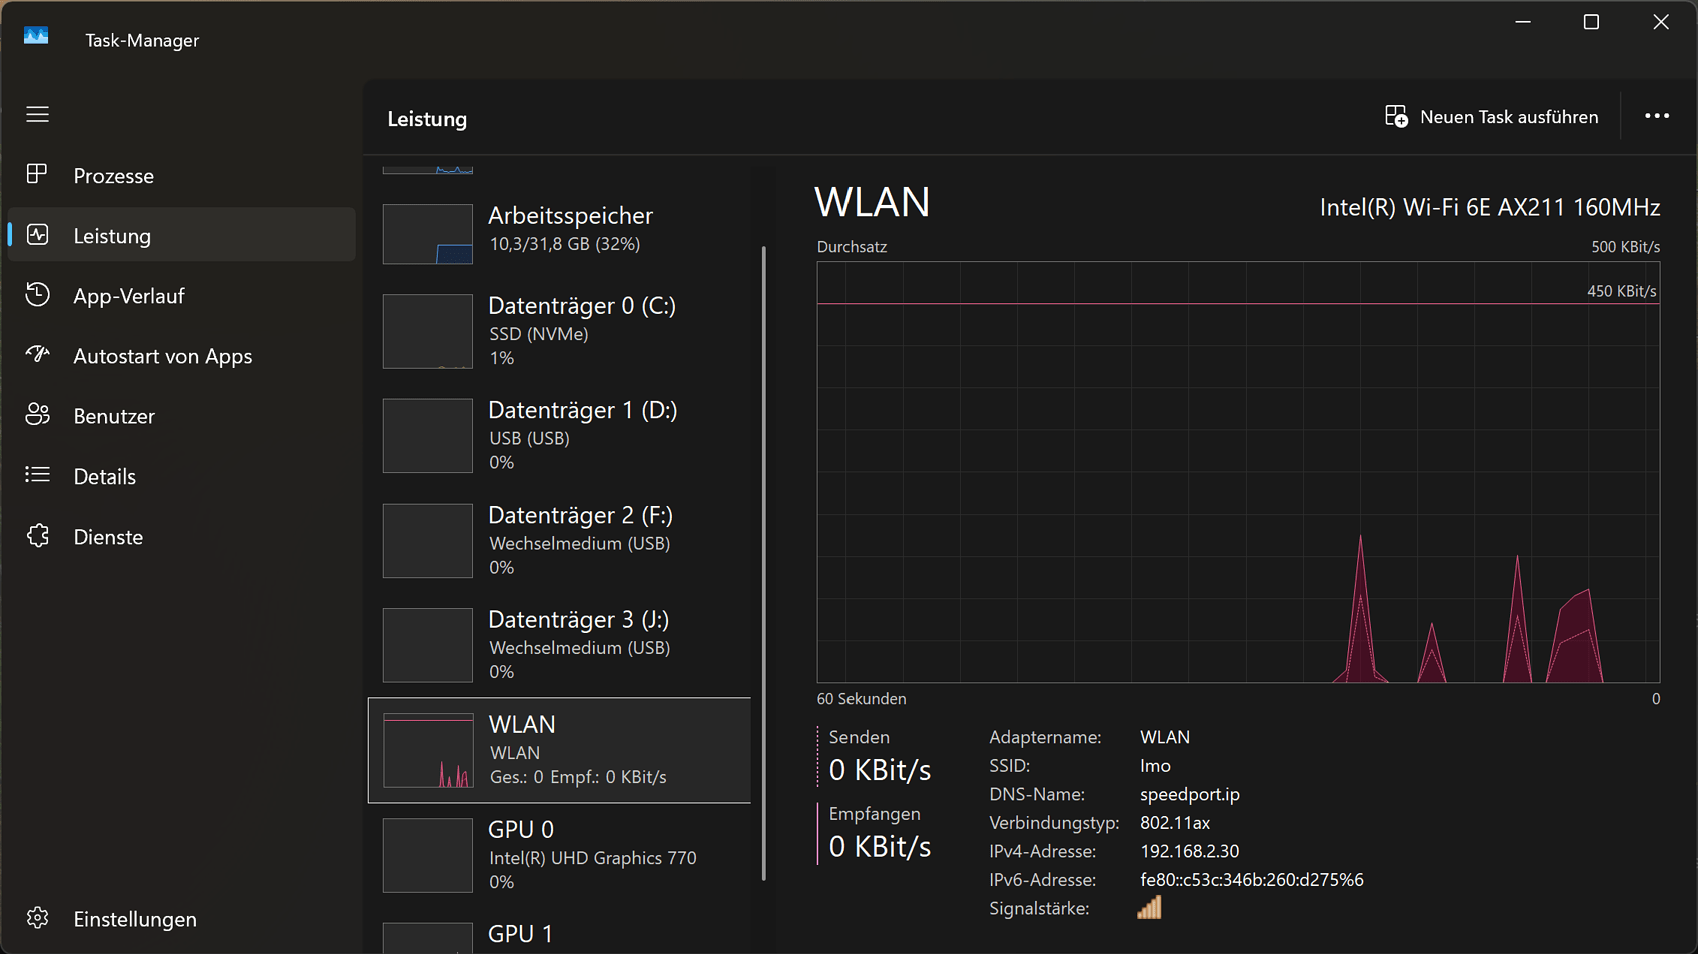Click the Details list icon
1698x954 pixels.
[x=37, y=475]
